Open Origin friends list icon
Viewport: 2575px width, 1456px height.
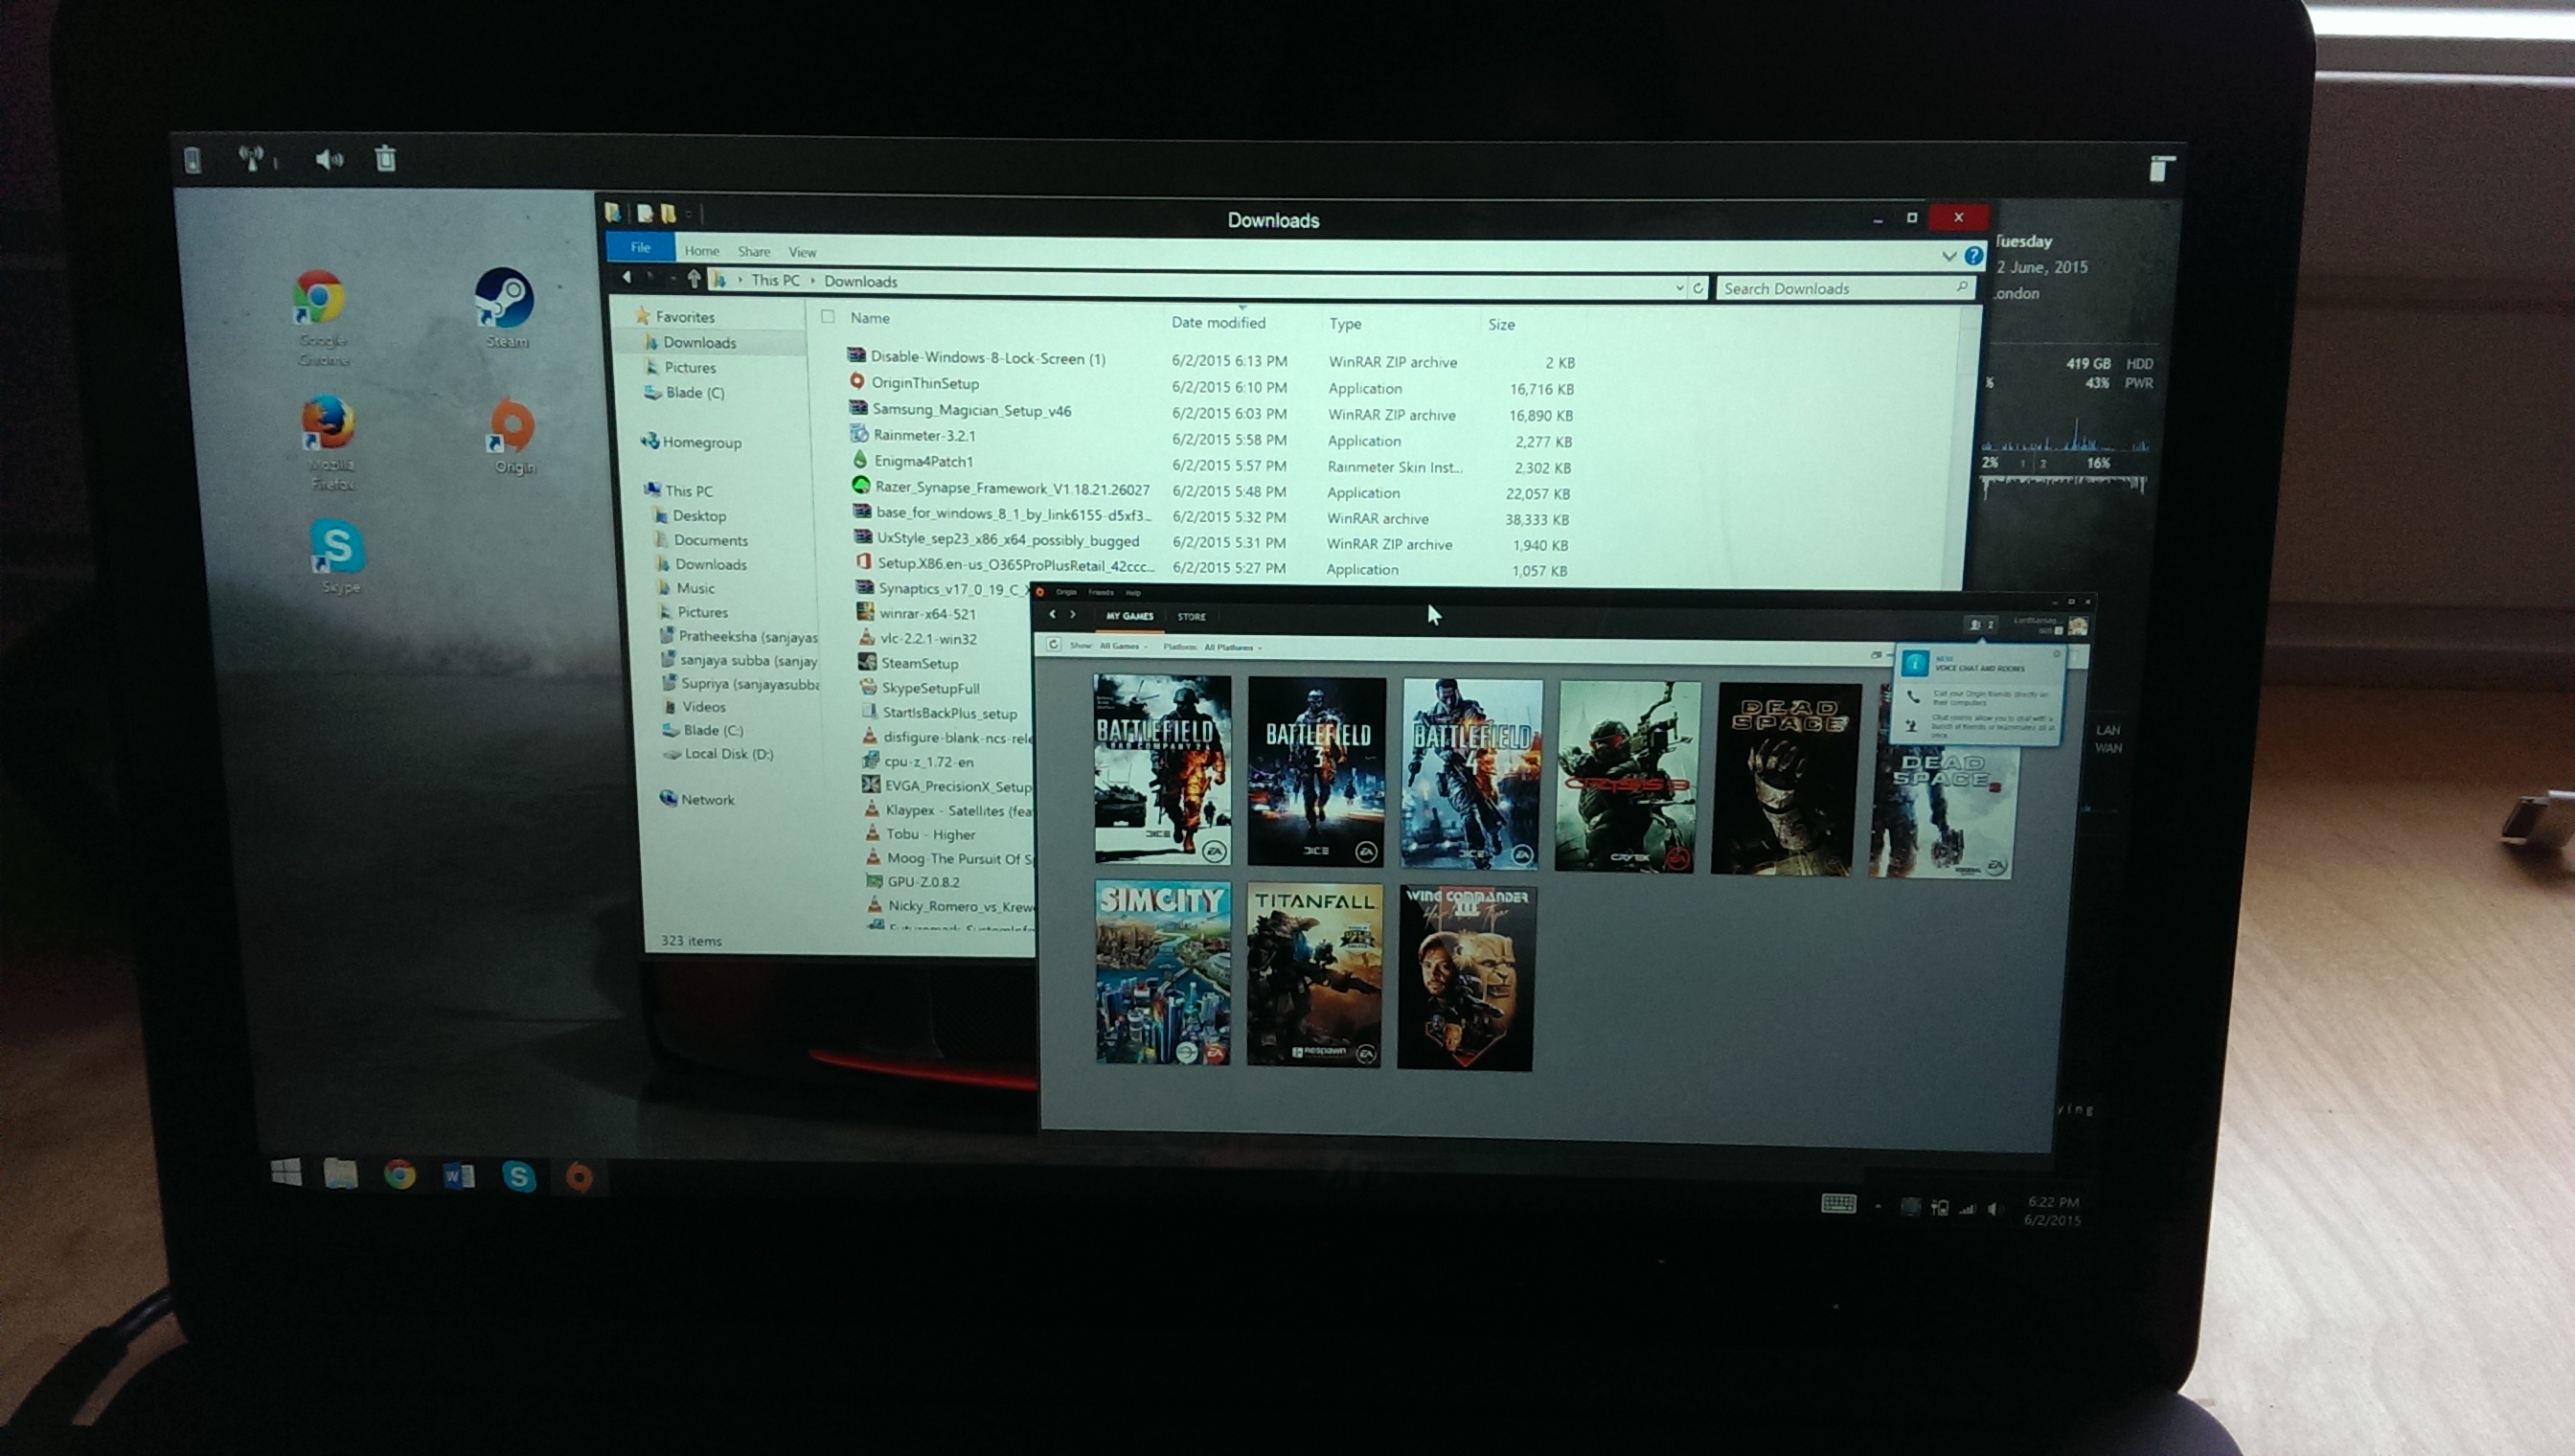click(1980, 624)
